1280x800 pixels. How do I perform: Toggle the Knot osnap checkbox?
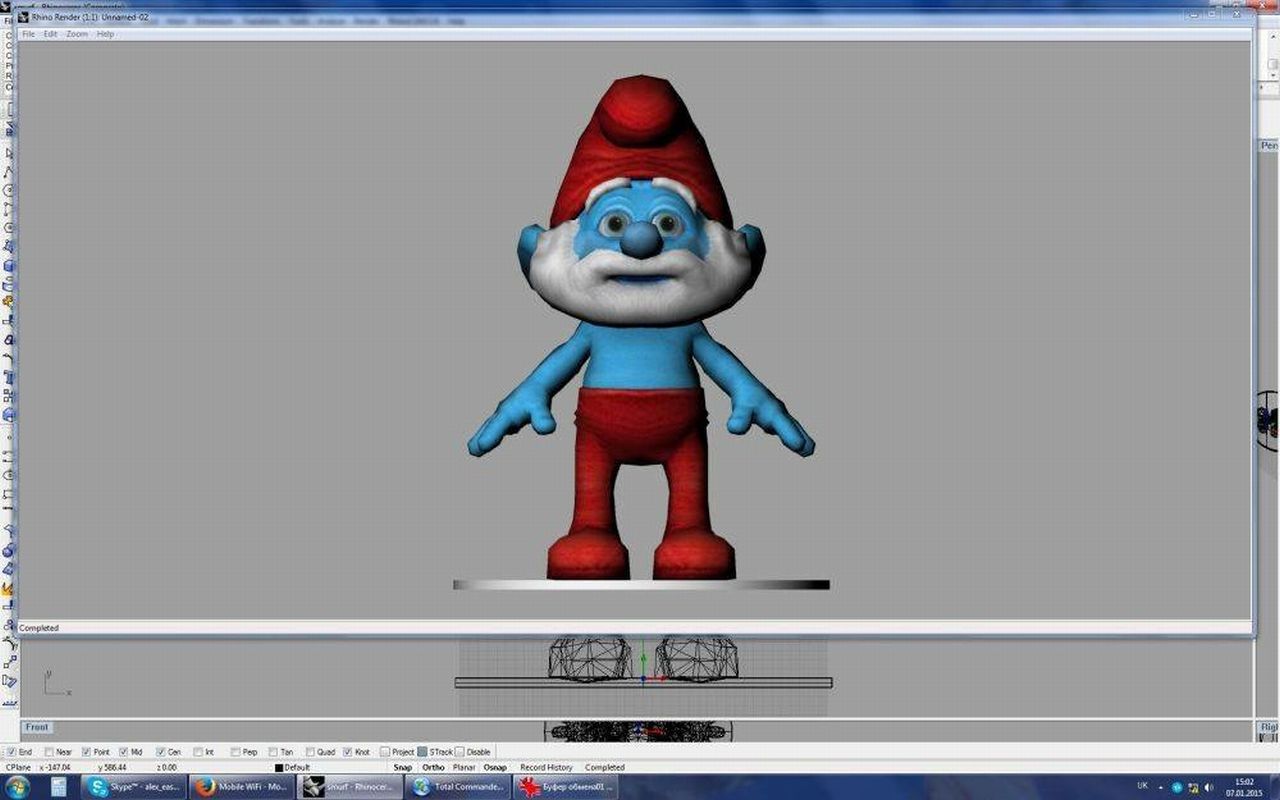[348, 752]
